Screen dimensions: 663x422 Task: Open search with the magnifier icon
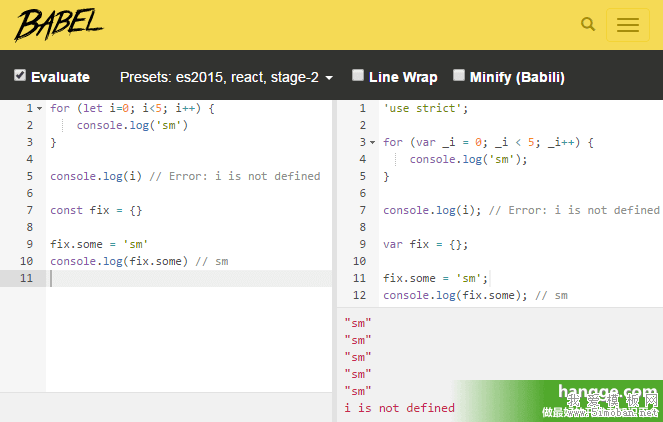(588, 25)
